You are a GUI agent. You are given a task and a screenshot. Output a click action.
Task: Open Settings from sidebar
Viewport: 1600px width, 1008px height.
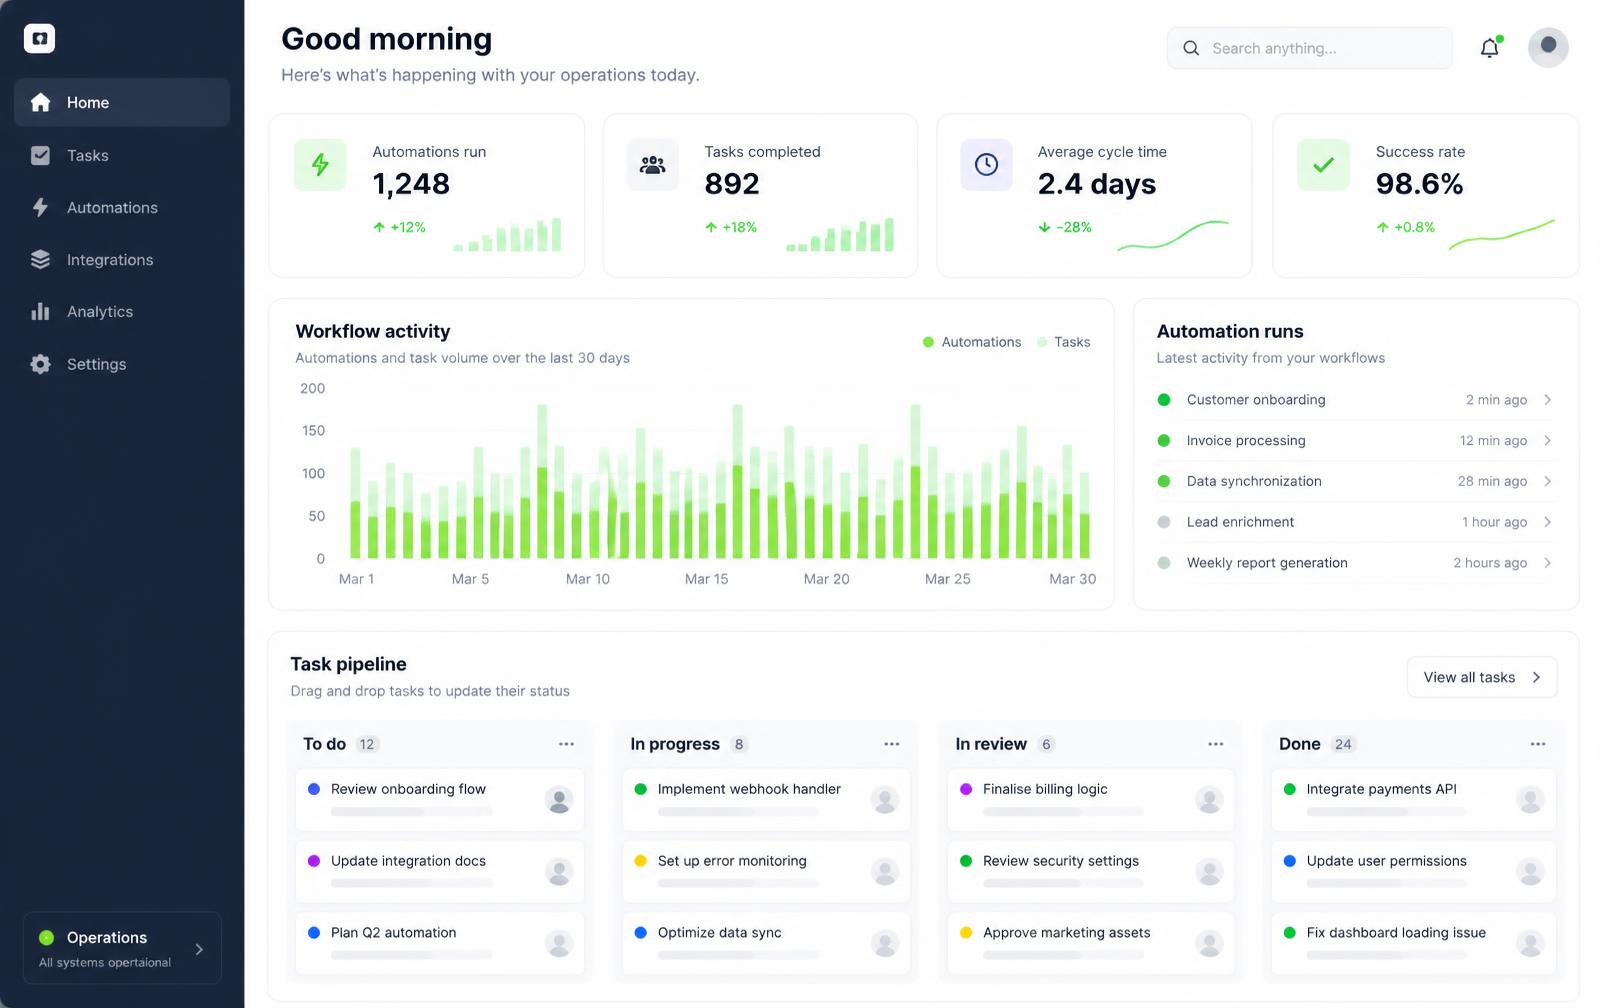[x=122, y=364]
